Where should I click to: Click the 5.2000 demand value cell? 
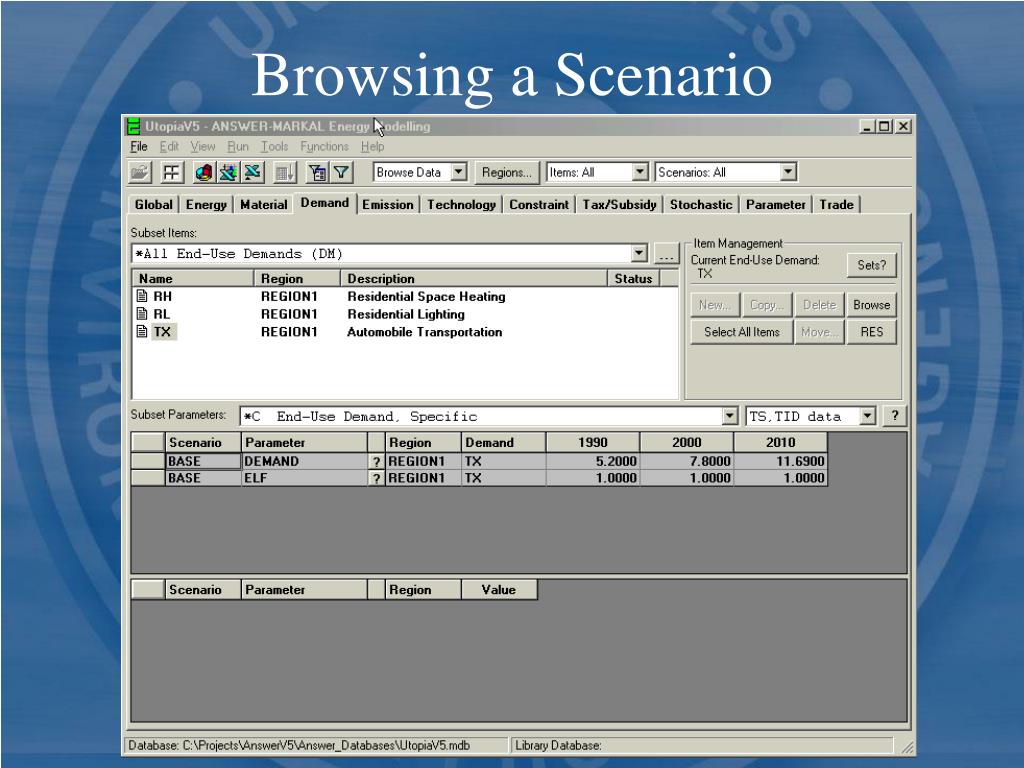[592, 461]
